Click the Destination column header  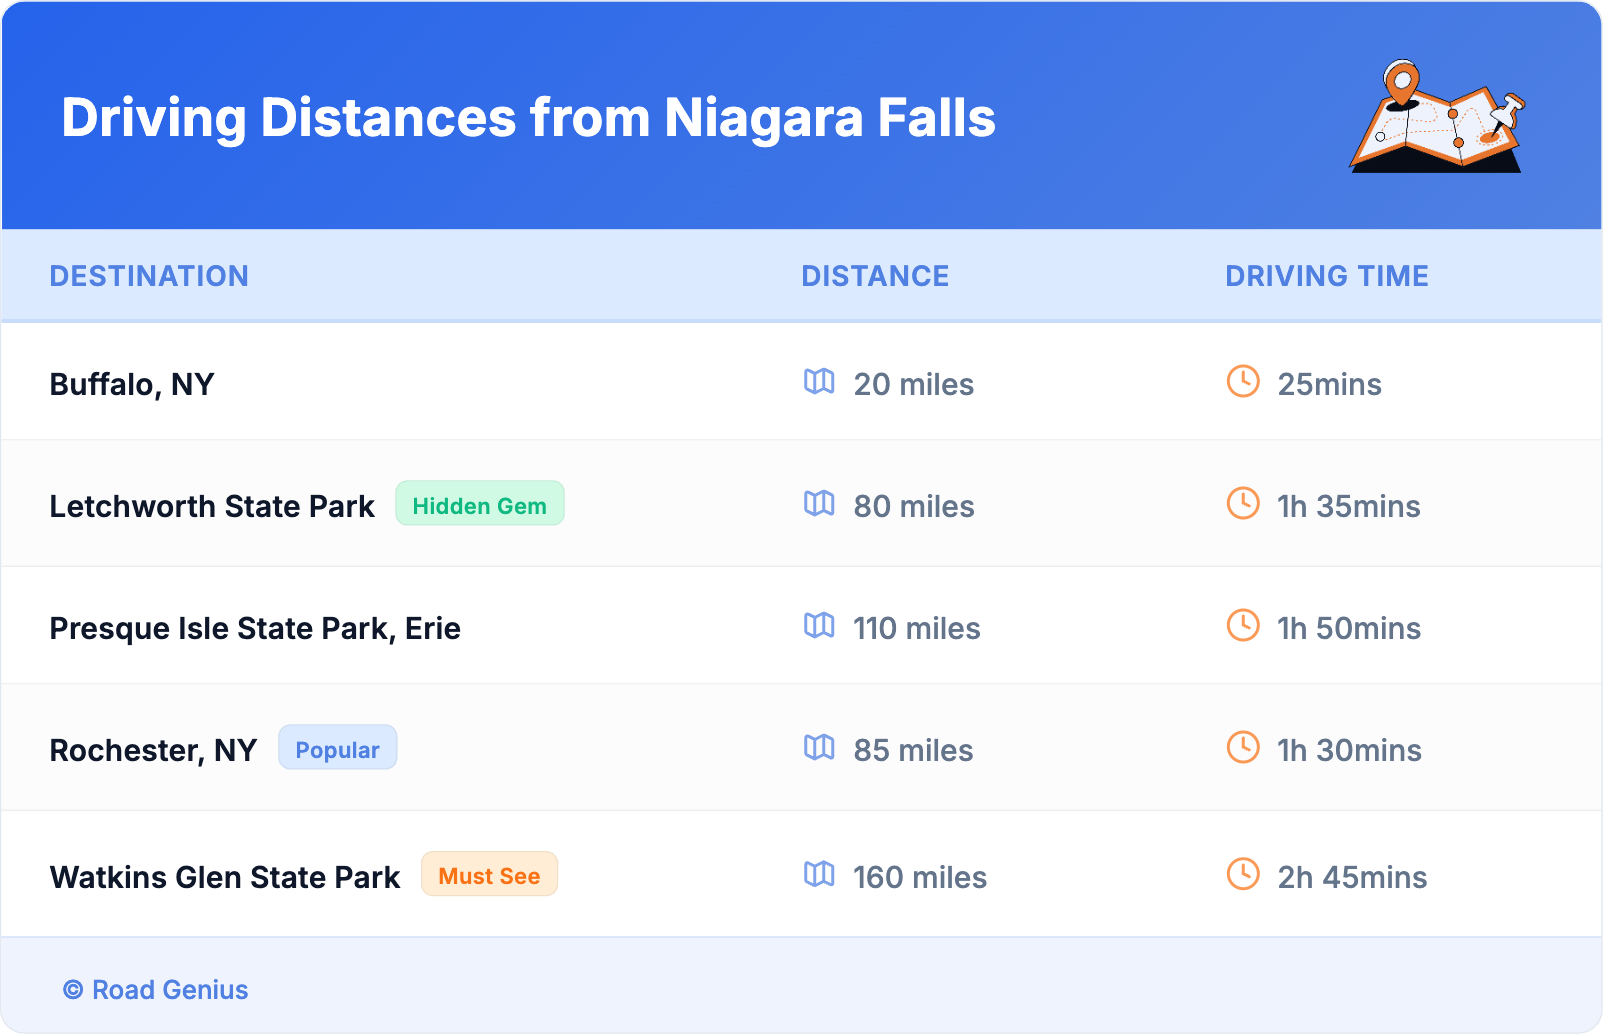coord(149,276)
